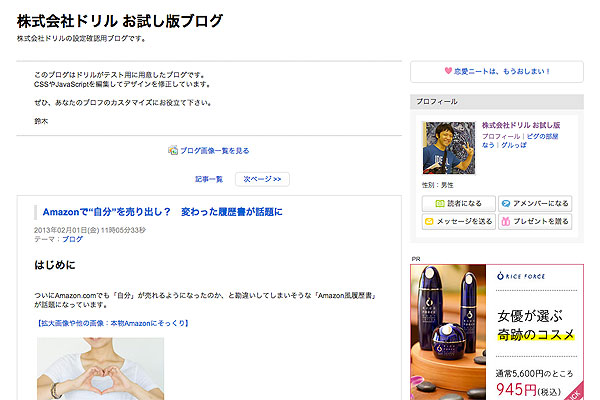Open the ブログ theme link

pyautogui.click(x=72, y=239)
